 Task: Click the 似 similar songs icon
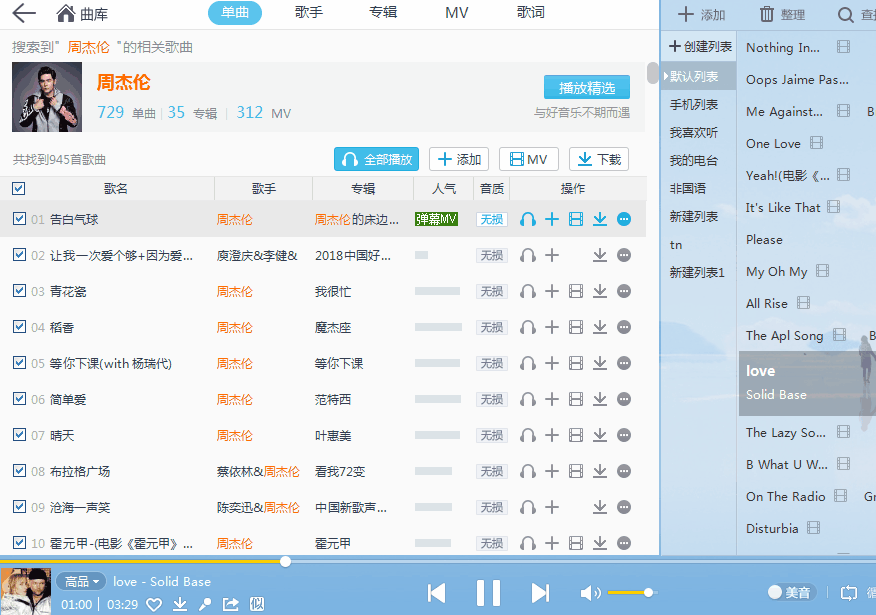coord(256,604)
